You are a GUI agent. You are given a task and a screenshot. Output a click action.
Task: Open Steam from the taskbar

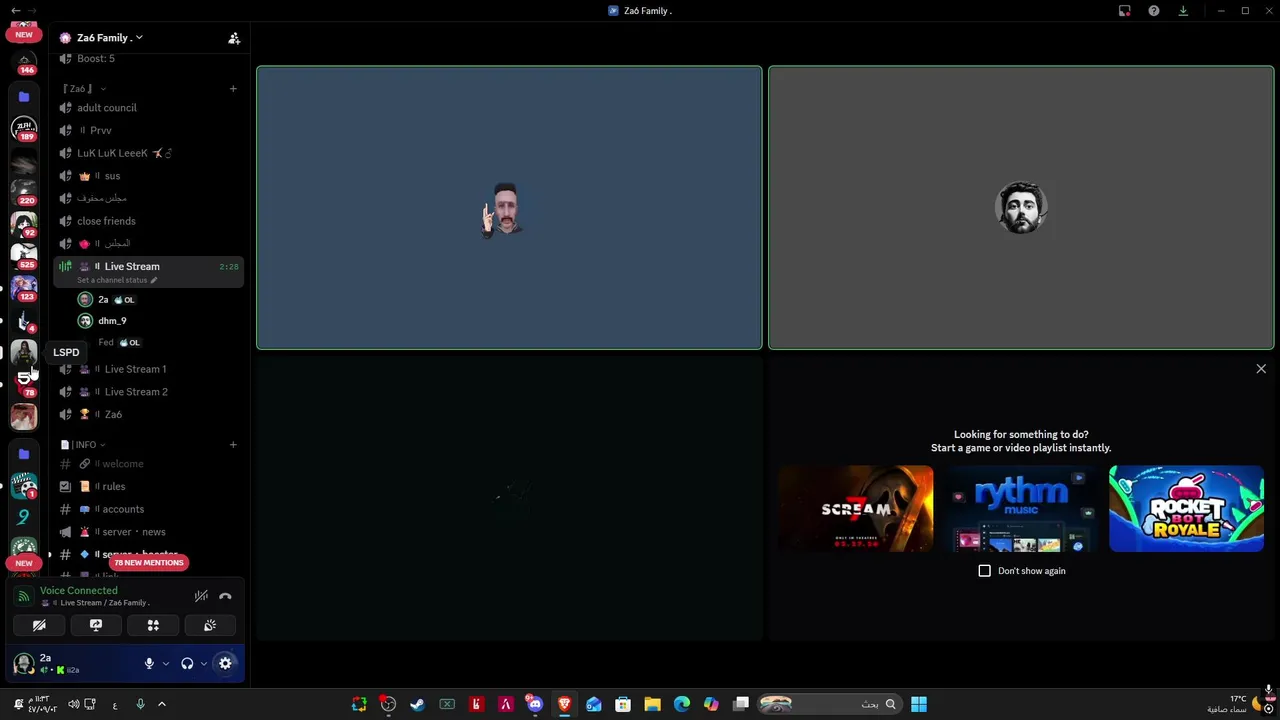click(x=418, y=704)
